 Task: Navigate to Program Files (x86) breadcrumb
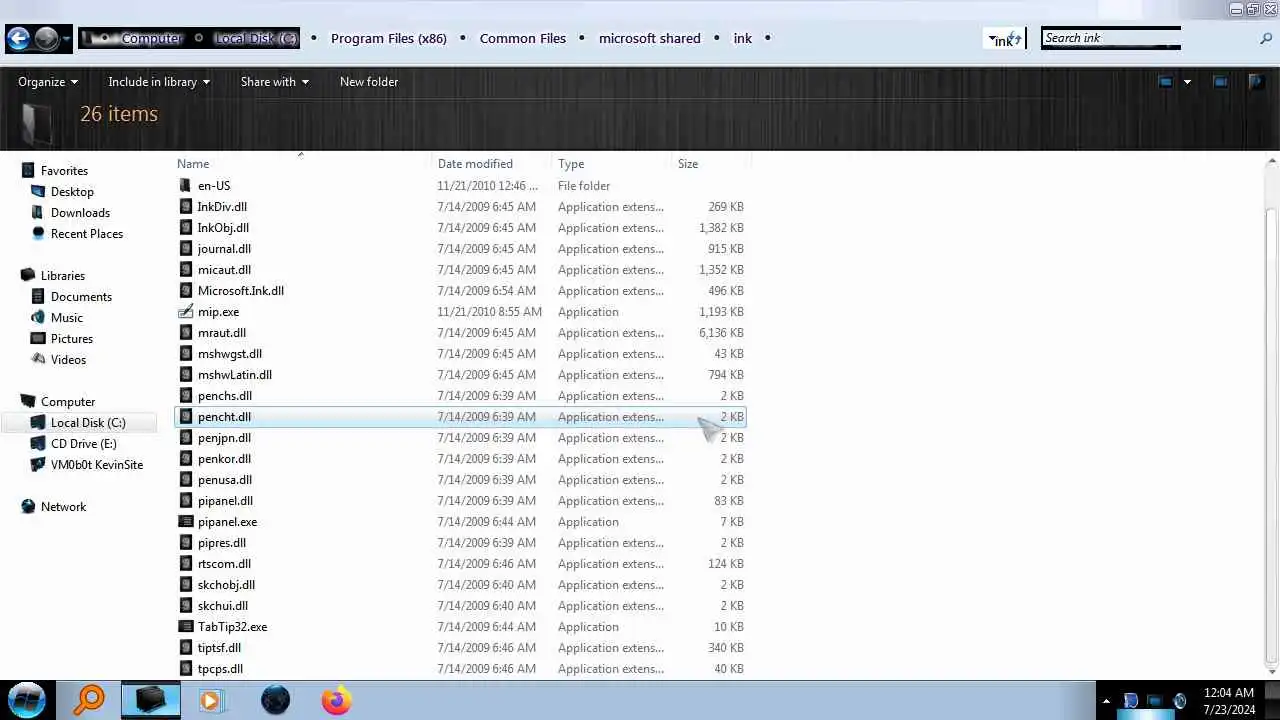pos(389,39)
